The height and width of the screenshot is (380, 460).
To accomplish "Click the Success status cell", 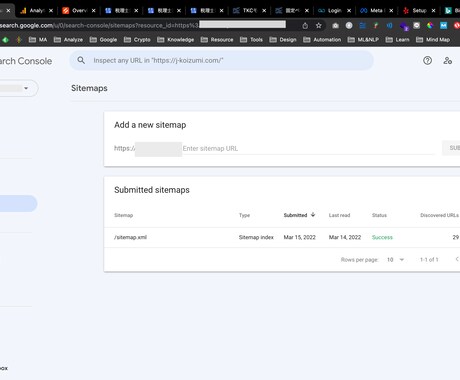I will pos(382,237).
